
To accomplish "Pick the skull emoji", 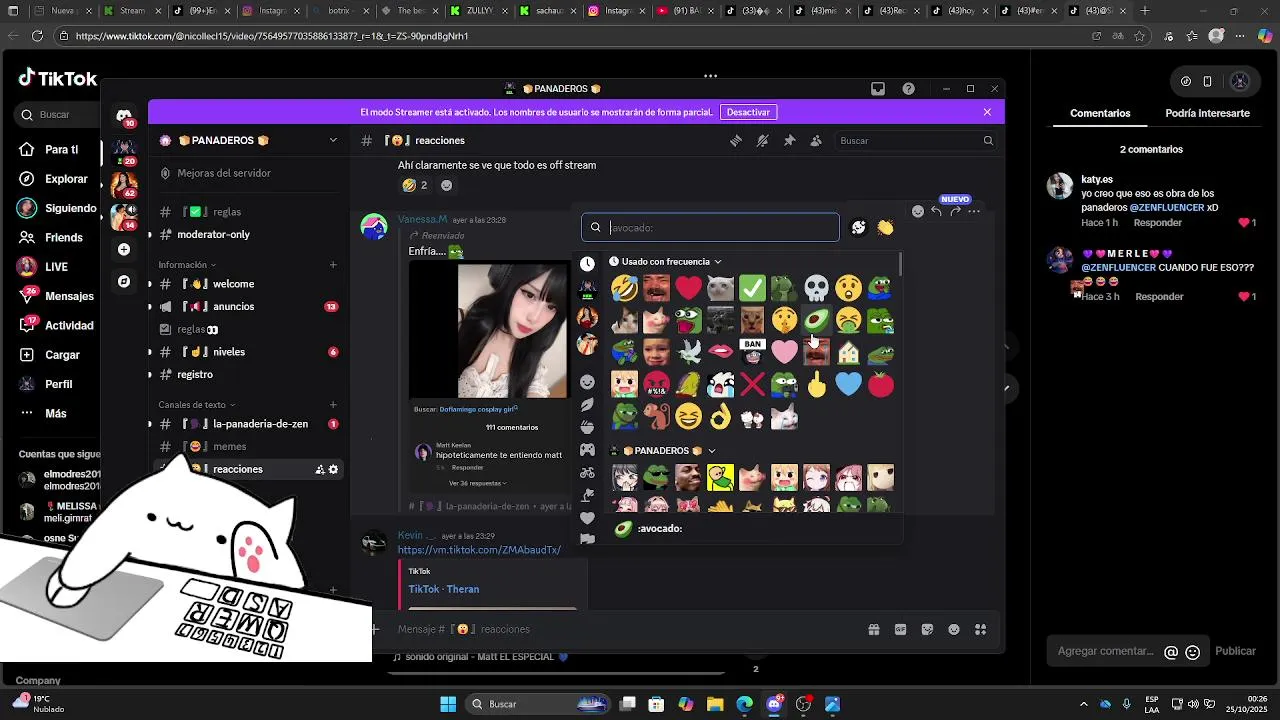I will point(816,289).
